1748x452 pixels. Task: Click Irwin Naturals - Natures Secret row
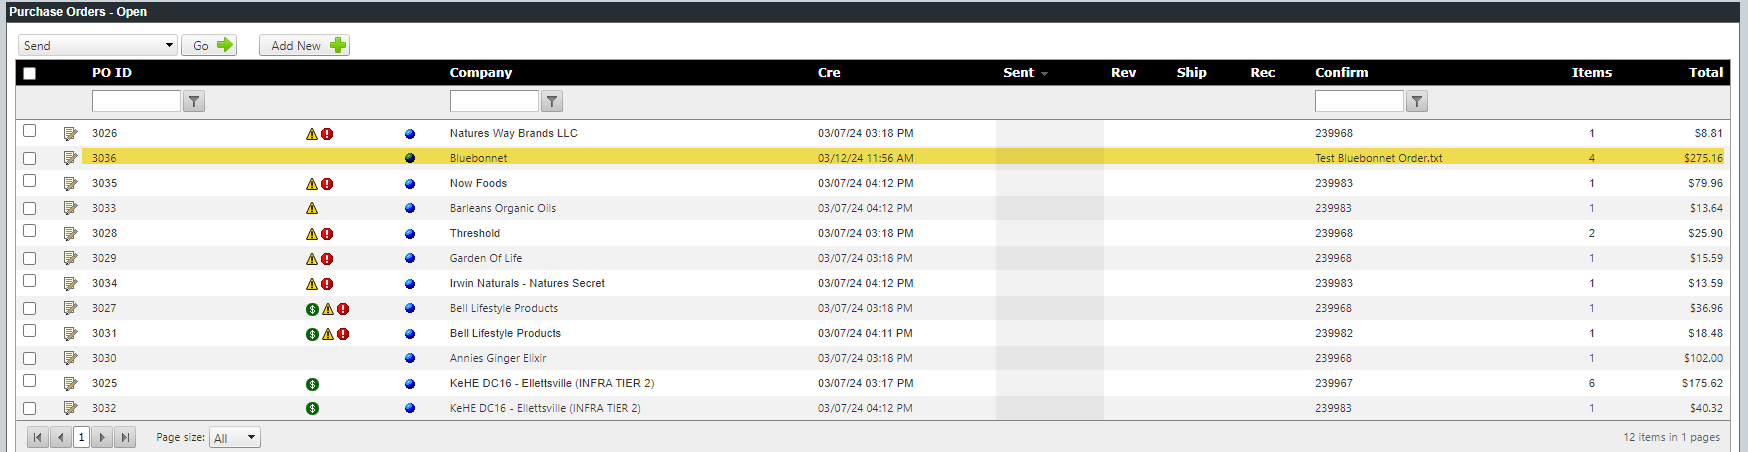click(873, 283)
